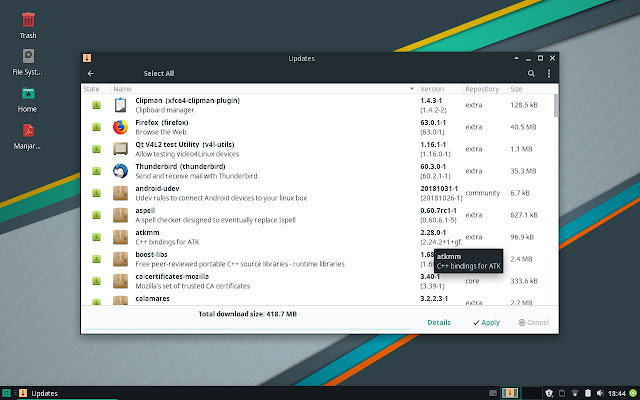
Task: Apply the pending updates
Action: click(486, 322)
